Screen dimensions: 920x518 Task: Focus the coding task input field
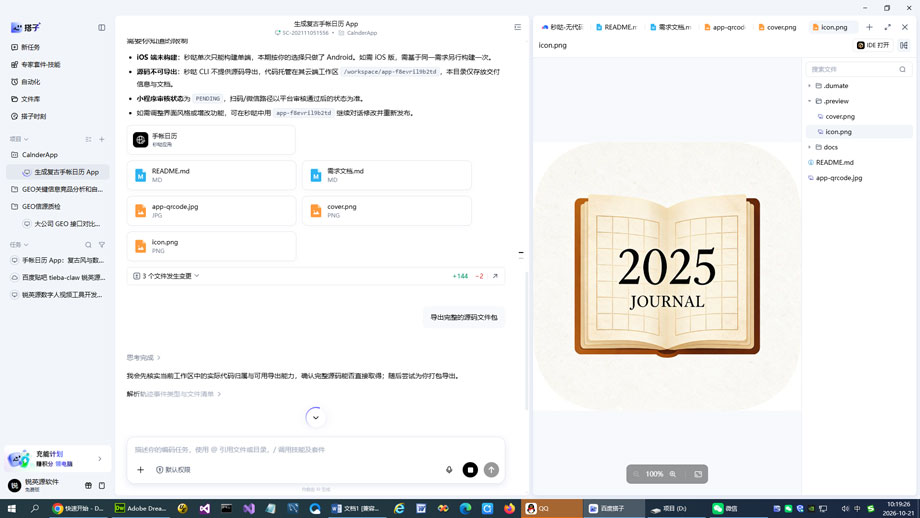316,449
